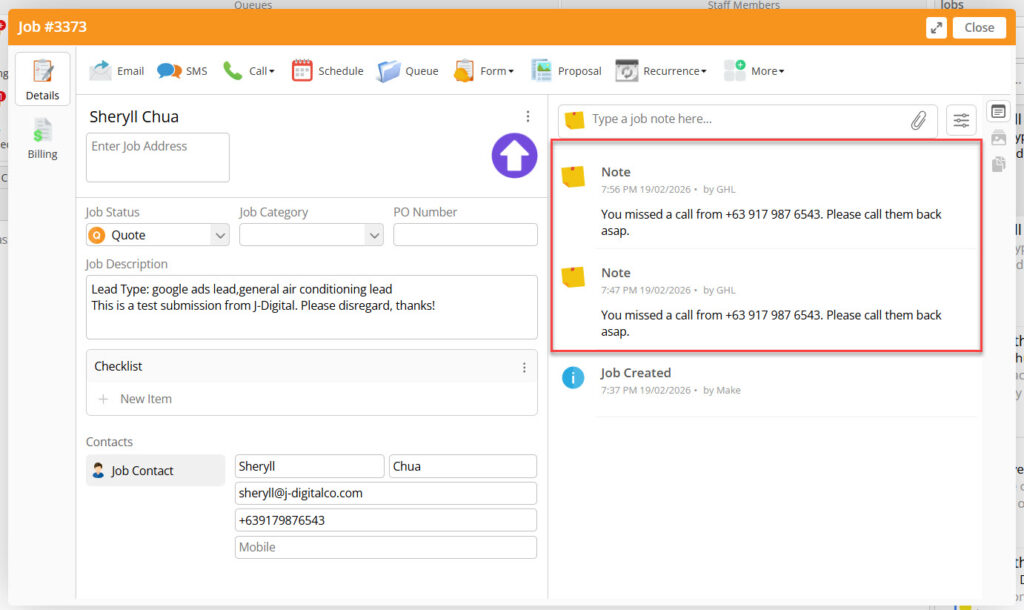Open job note filter settings icon
This screenshot has width=1024, height=610.
[x=961, y=120]
